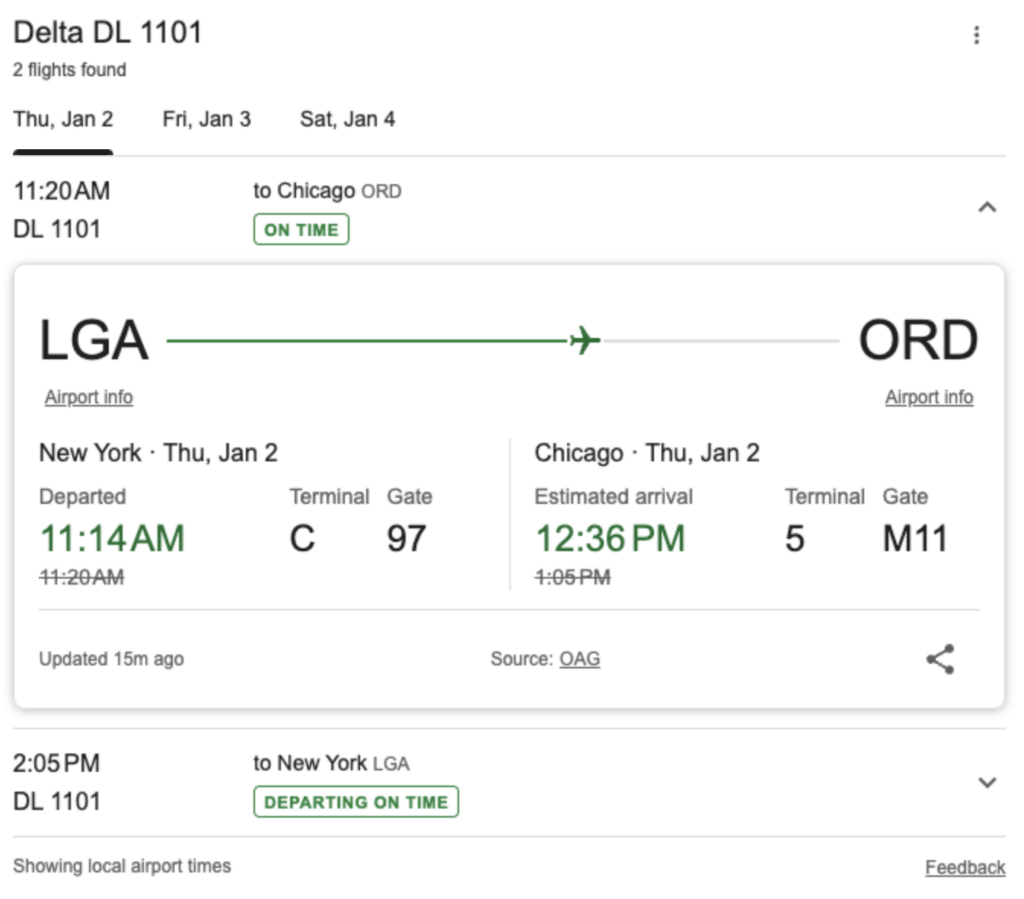Click the airplane icon on progress line
Screen dimensions: 1024x899
(585, 341)
